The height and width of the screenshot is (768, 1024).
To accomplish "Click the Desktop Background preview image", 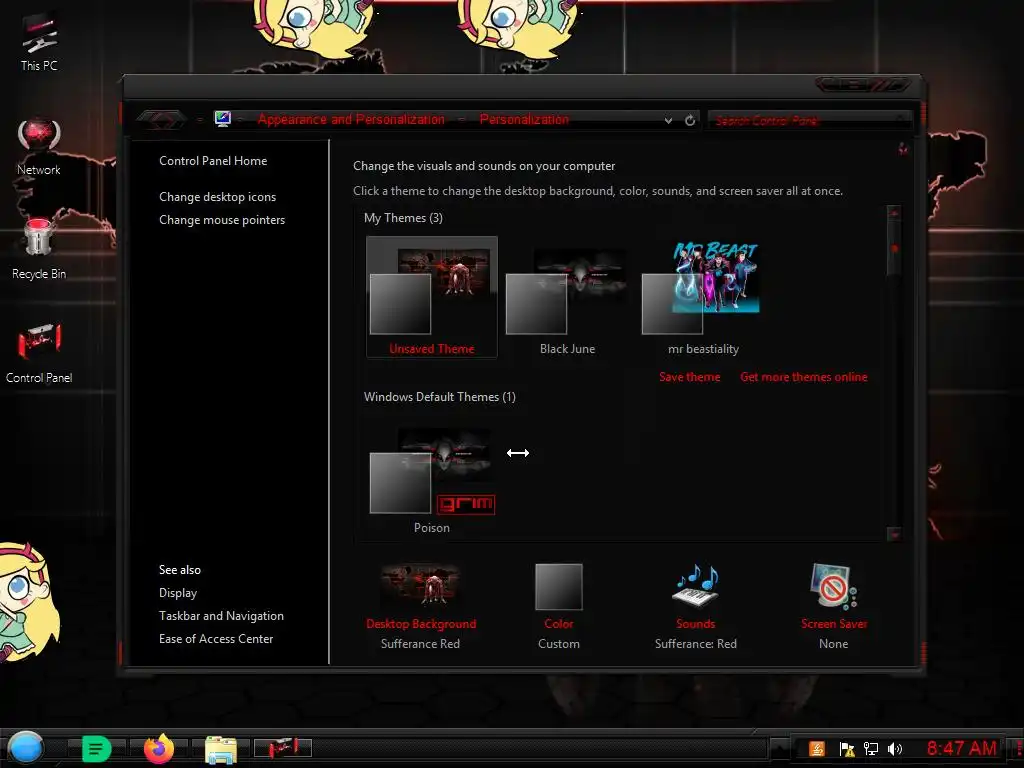I will click(x=421, y=584).
